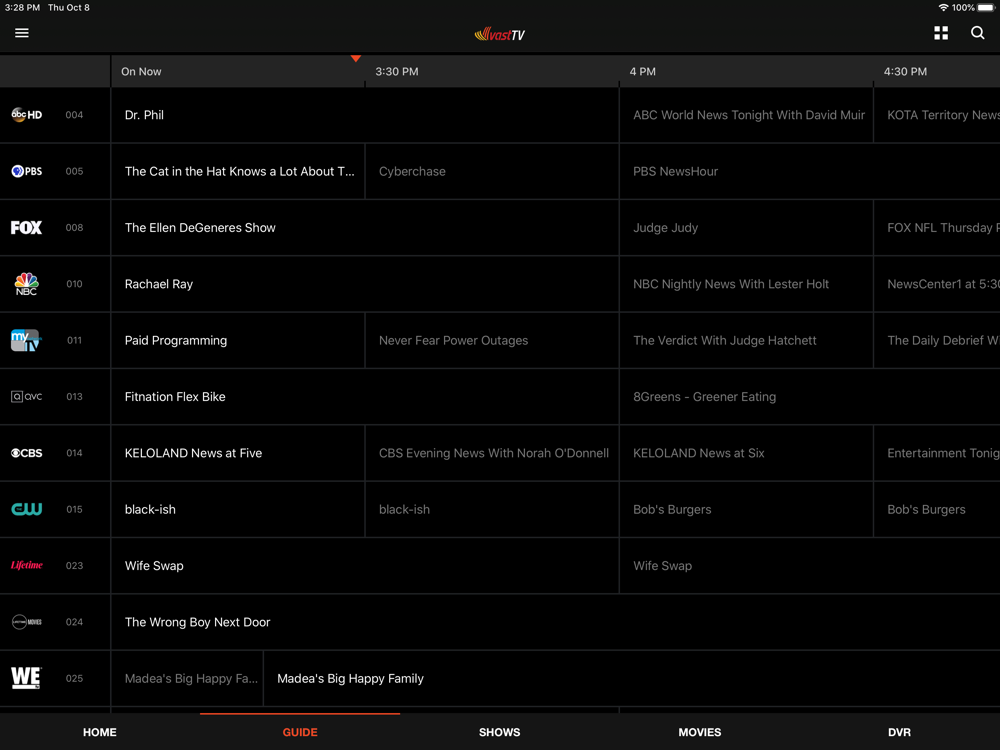
Task: Open the On Now Wife Swap episode
Action: [x=365, y=565]
